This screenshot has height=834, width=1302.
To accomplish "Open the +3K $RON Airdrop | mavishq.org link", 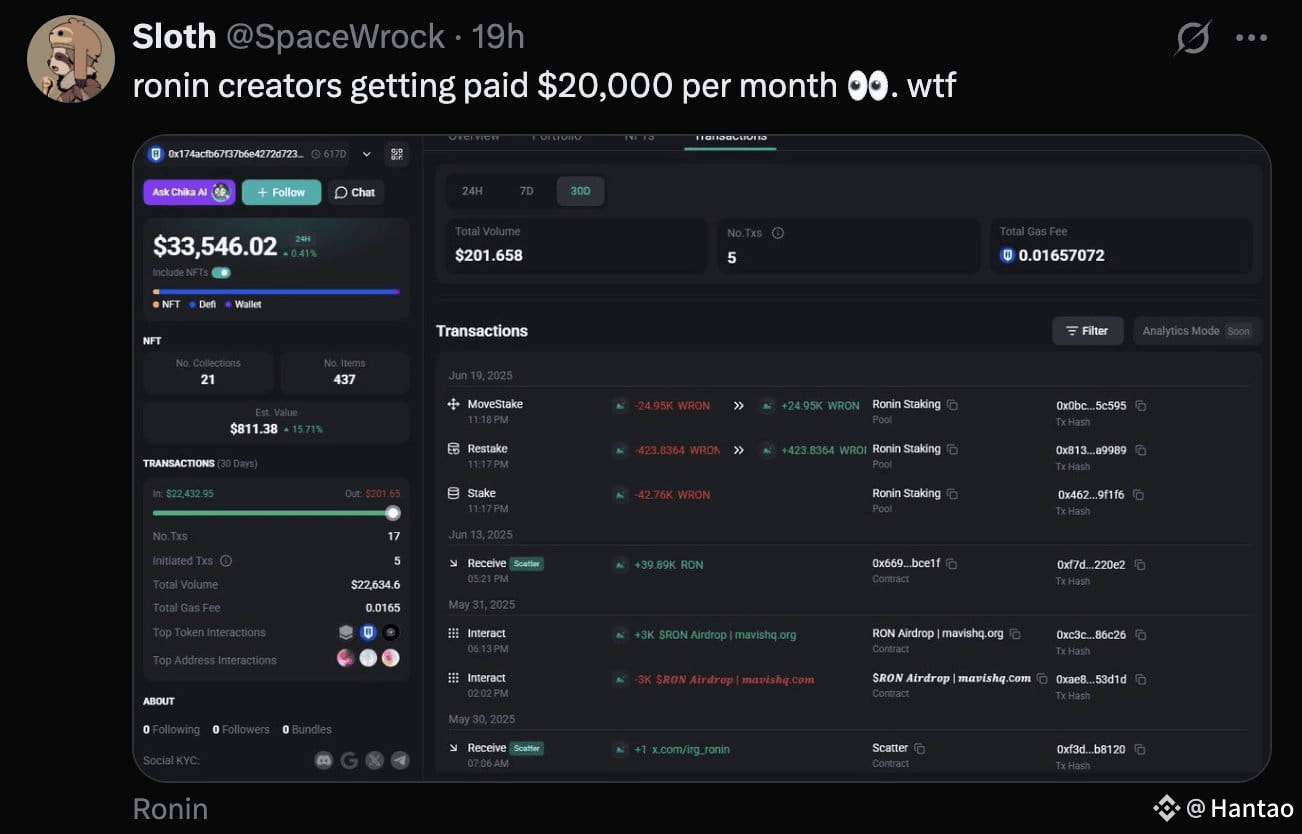I will coord(715,635).
